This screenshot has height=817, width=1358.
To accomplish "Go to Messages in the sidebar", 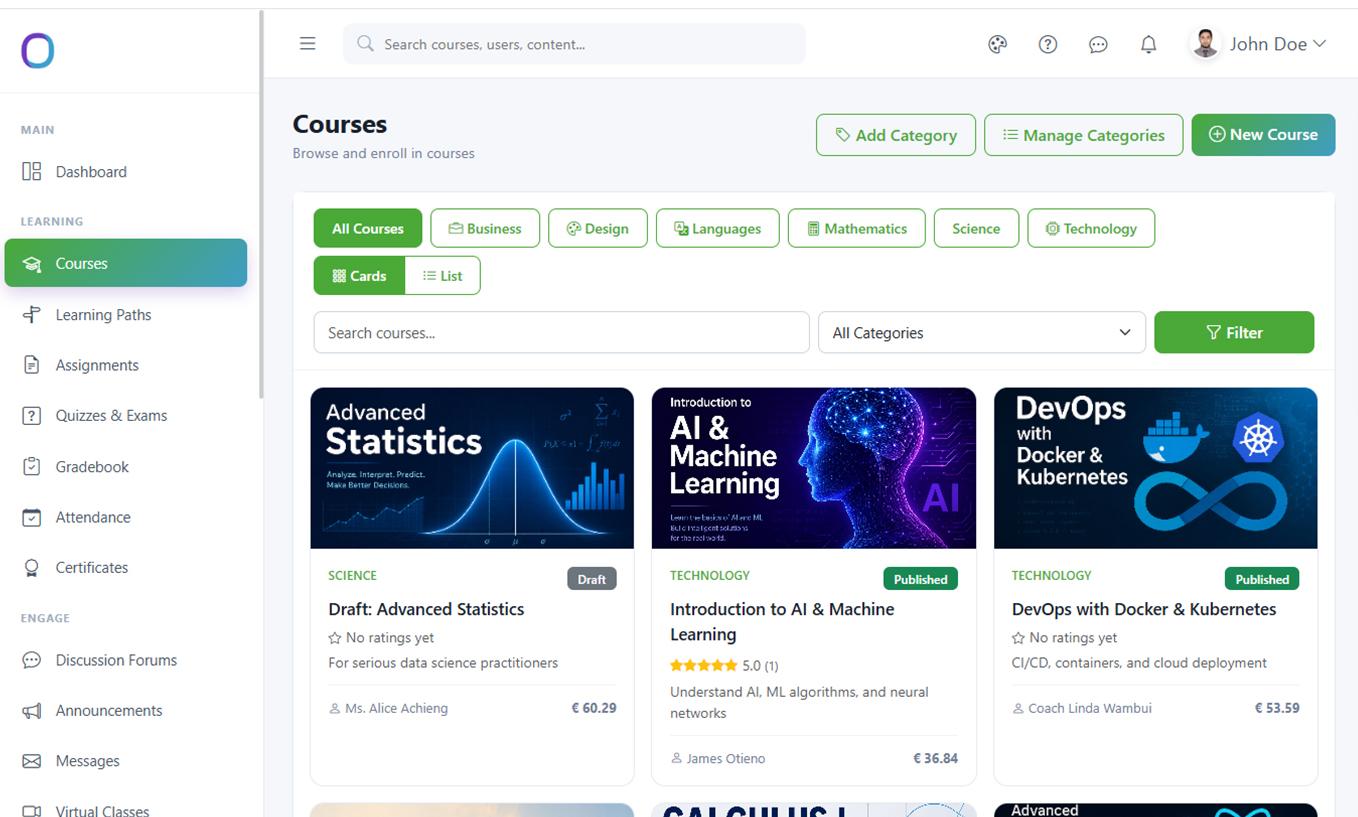I will coord(126,761).
